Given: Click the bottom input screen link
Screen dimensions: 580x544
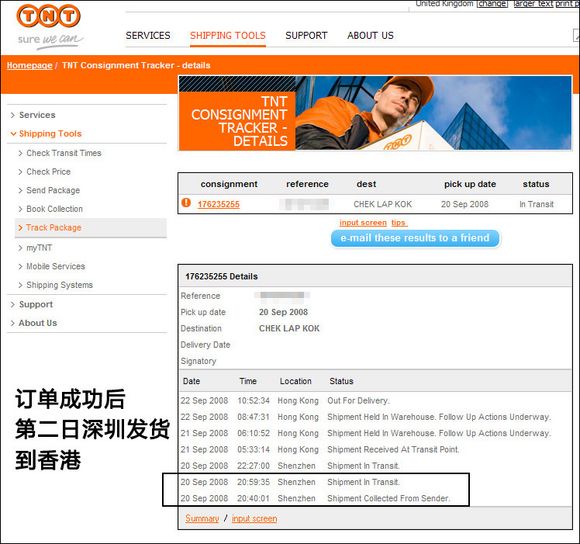Looking at the screenshot, I should coord(254,518).
